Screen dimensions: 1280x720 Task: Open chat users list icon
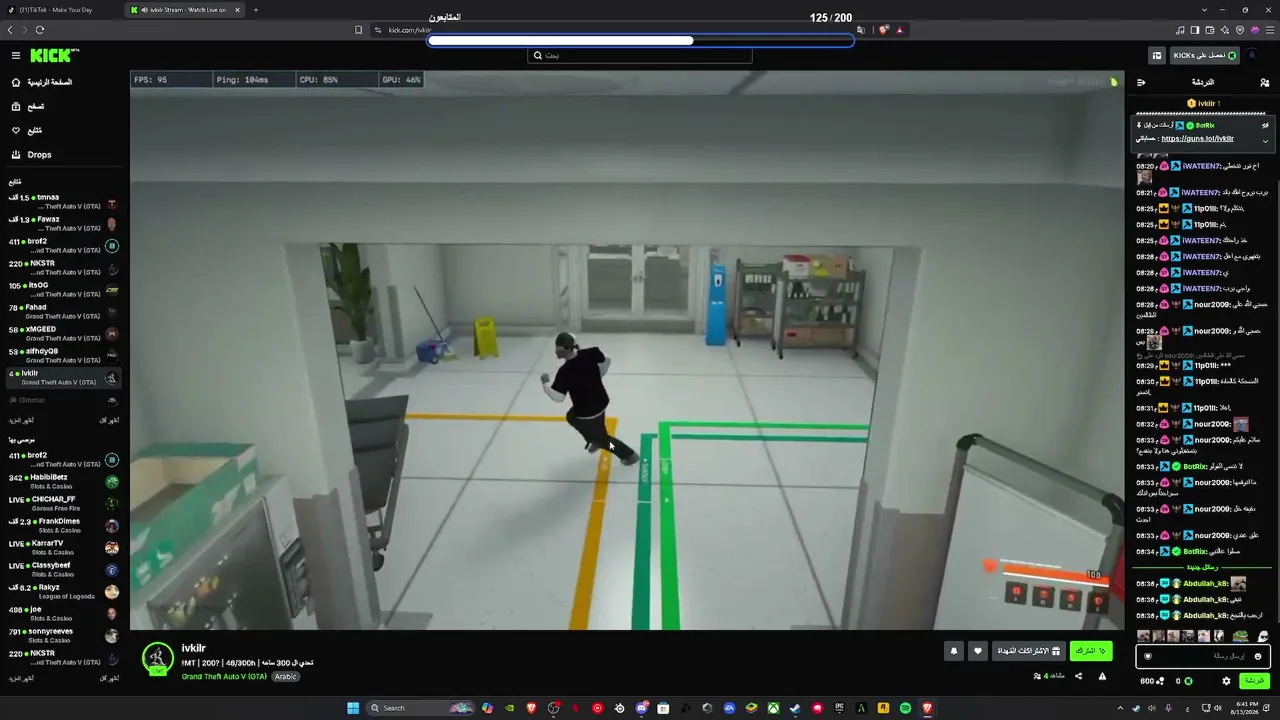1265,82
